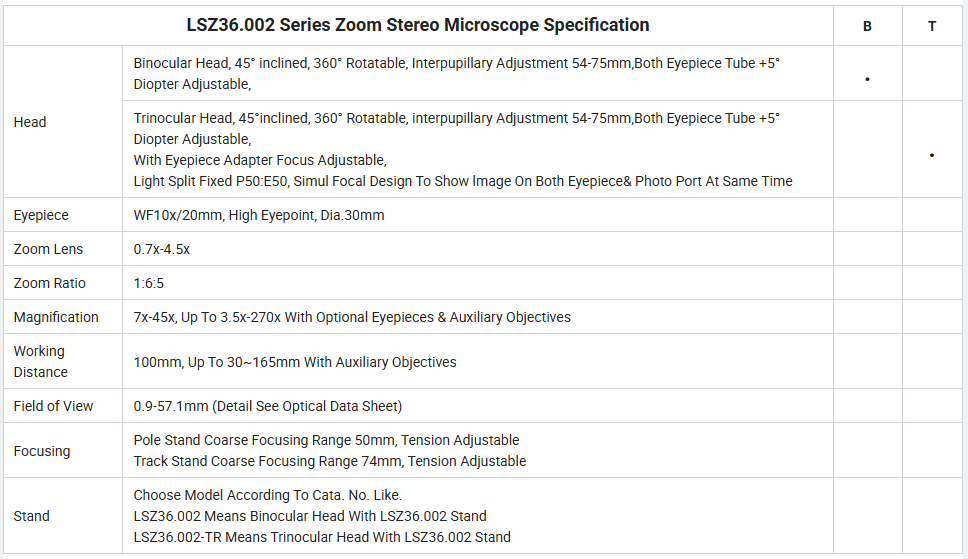Click the LSZ36.002-TR Trinocular stand line
Viewport: 968px width, 559px height.
(x=322, y=537)
